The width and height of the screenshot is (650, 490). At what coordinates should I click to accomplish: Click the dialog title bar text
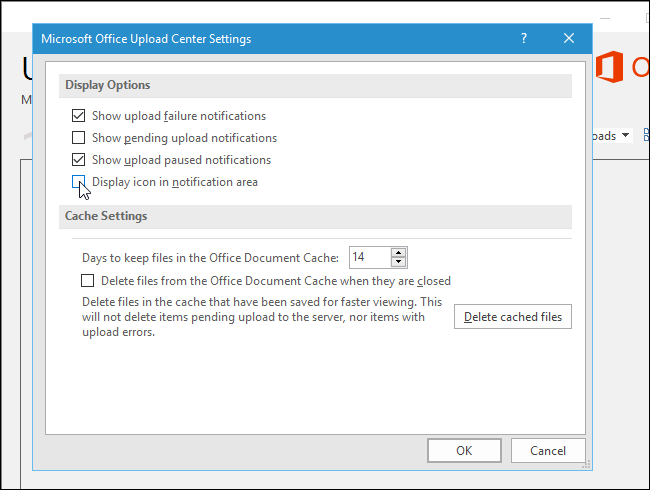click(x=146, y=39)
